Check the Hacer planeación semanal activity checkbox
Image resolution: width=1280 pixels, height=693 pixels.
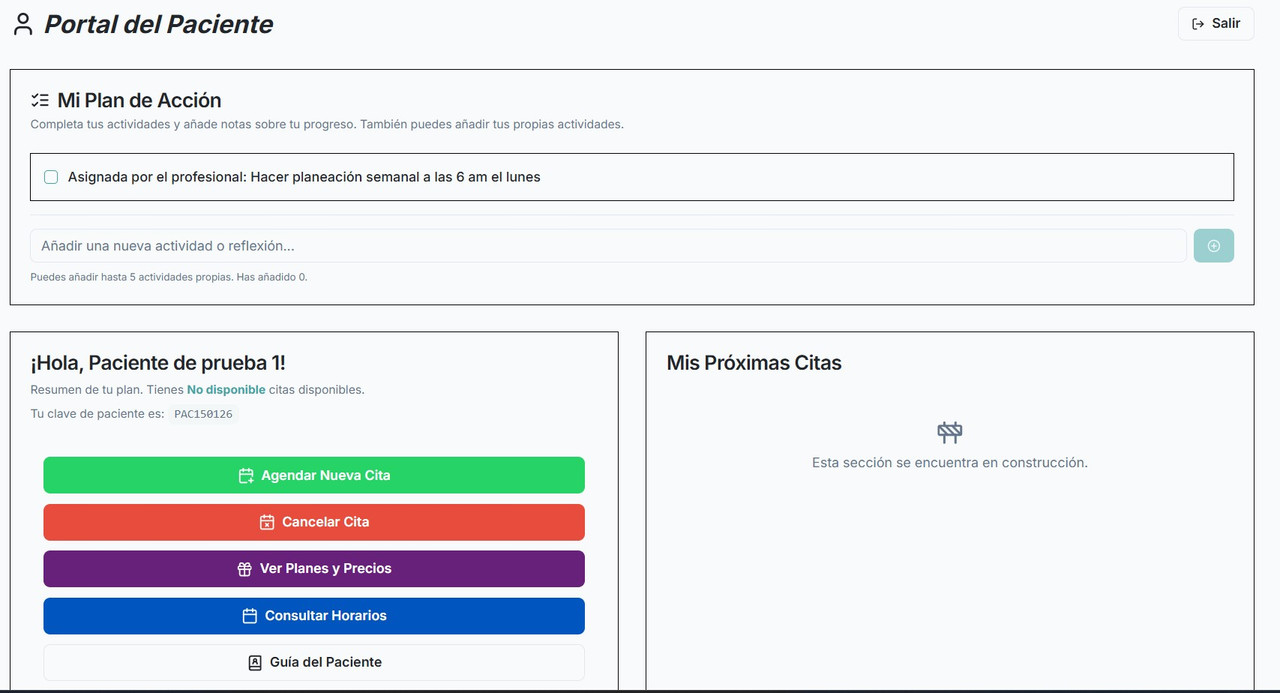point(51,177)
